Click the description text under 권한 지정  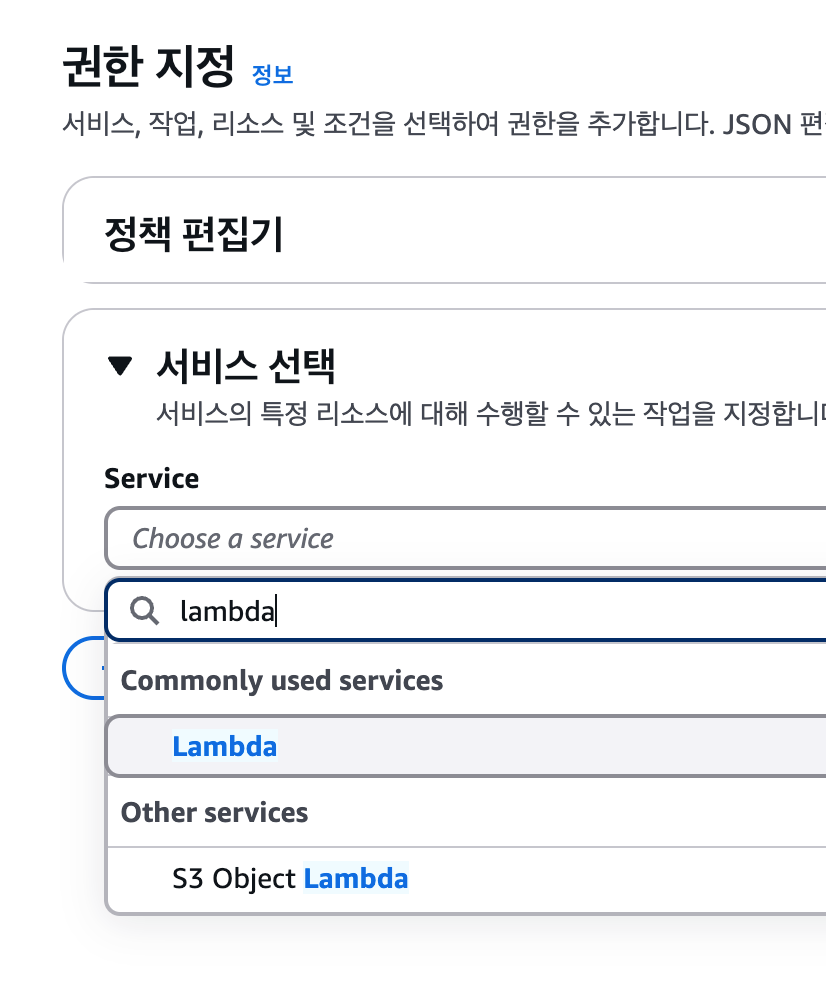tap(444, 124)
